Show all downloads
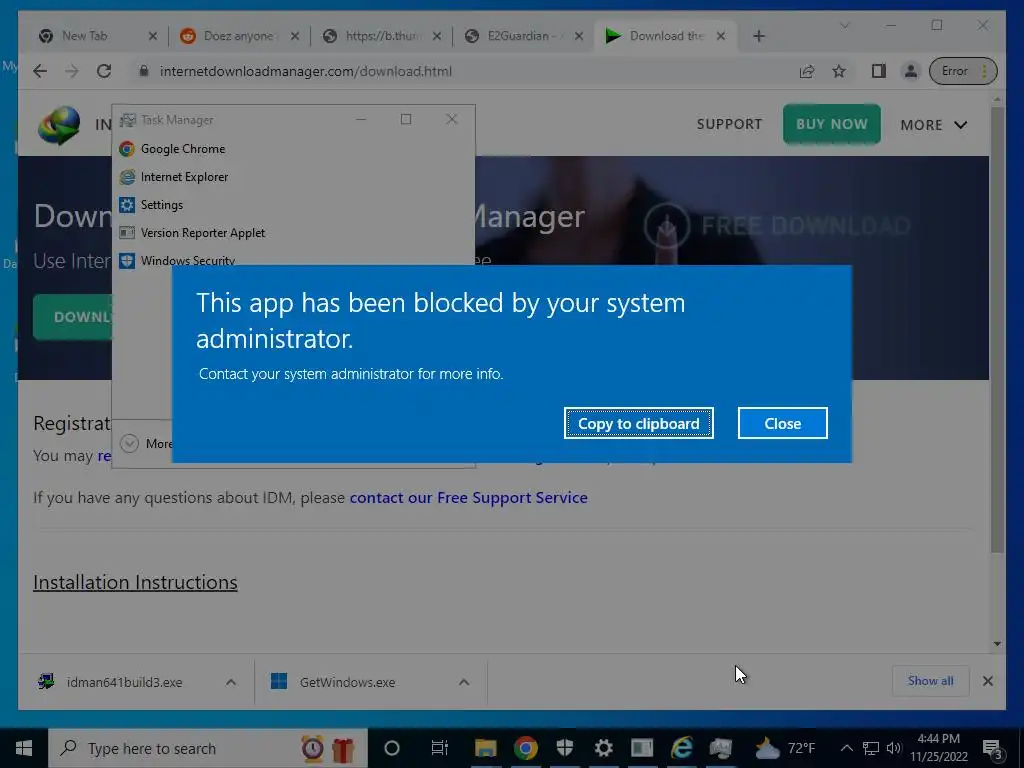Image resolution: width=1024 pixels, height=768 pixels. pyautogui.click(x=931, y=681)
